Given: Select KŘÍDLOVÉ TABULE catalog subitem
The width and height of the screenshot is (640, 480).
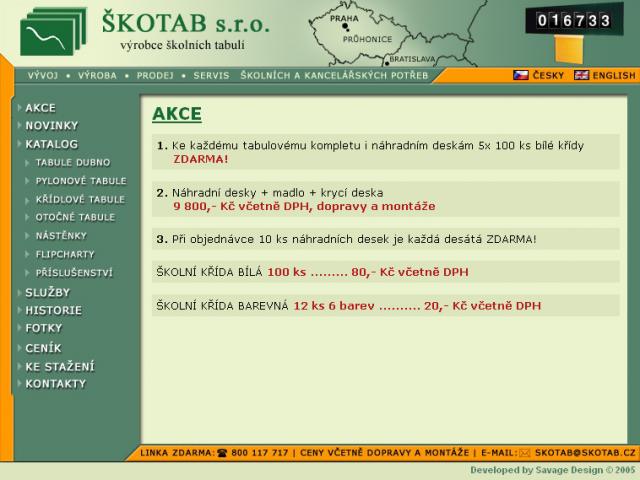Looking at the screenshot, I should (x=80, y=199).
